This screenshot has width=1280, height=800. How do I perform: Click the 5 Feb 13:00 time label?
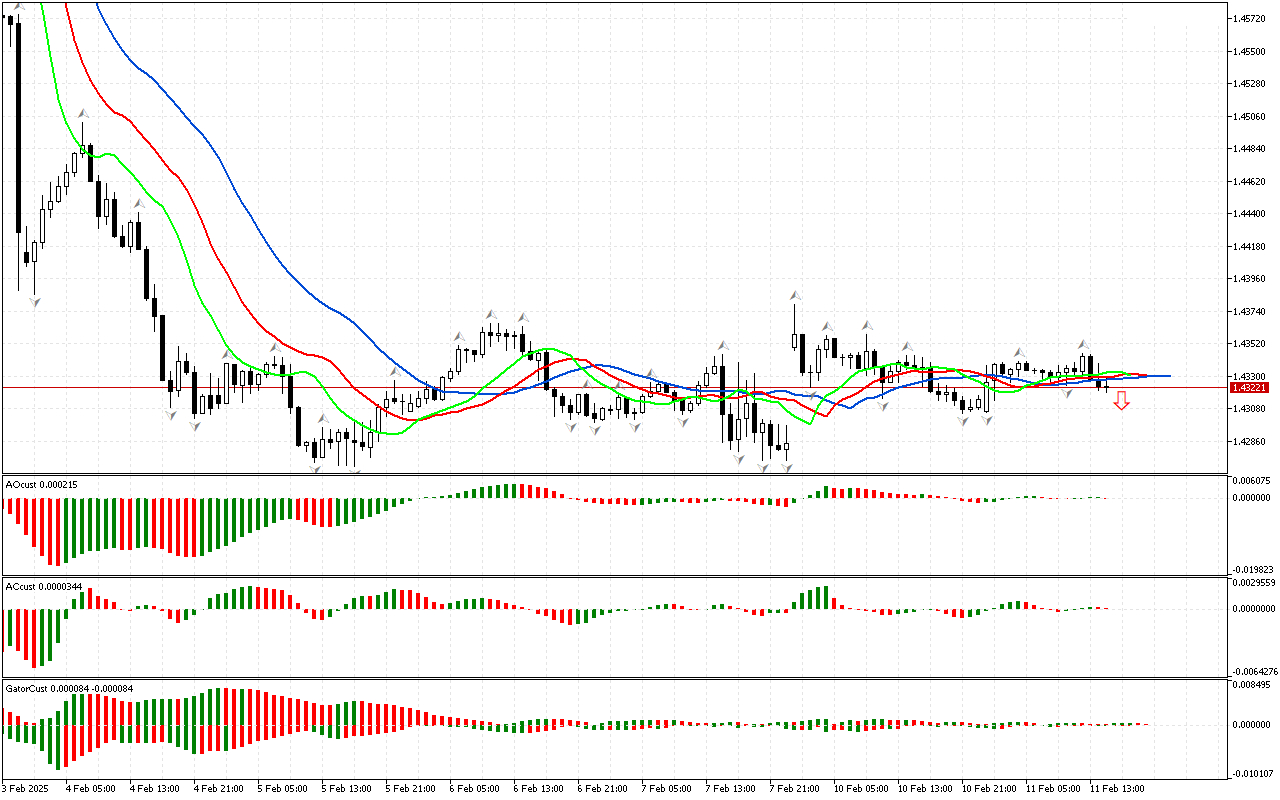pos(347,788)
